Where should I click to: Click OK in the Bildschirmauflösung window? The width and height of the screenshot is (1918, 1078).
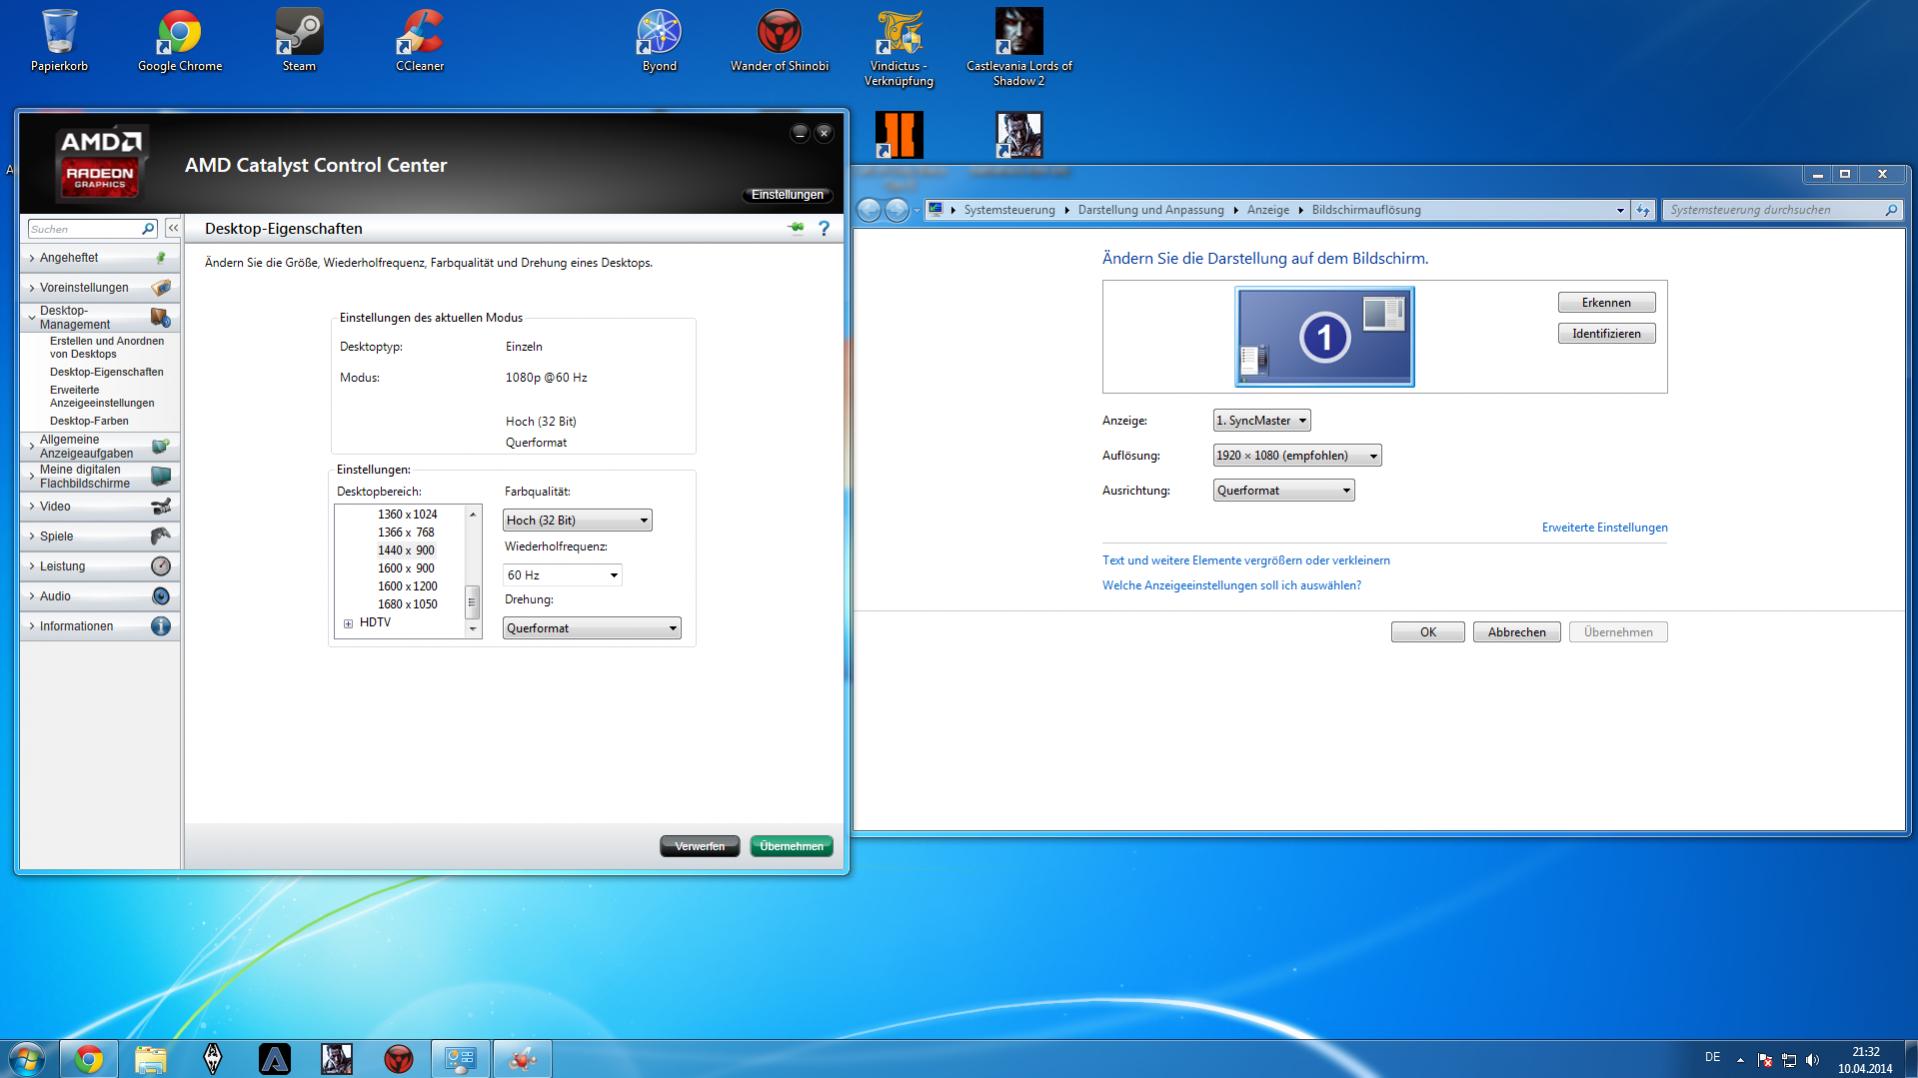click(x=1428, y=632)
